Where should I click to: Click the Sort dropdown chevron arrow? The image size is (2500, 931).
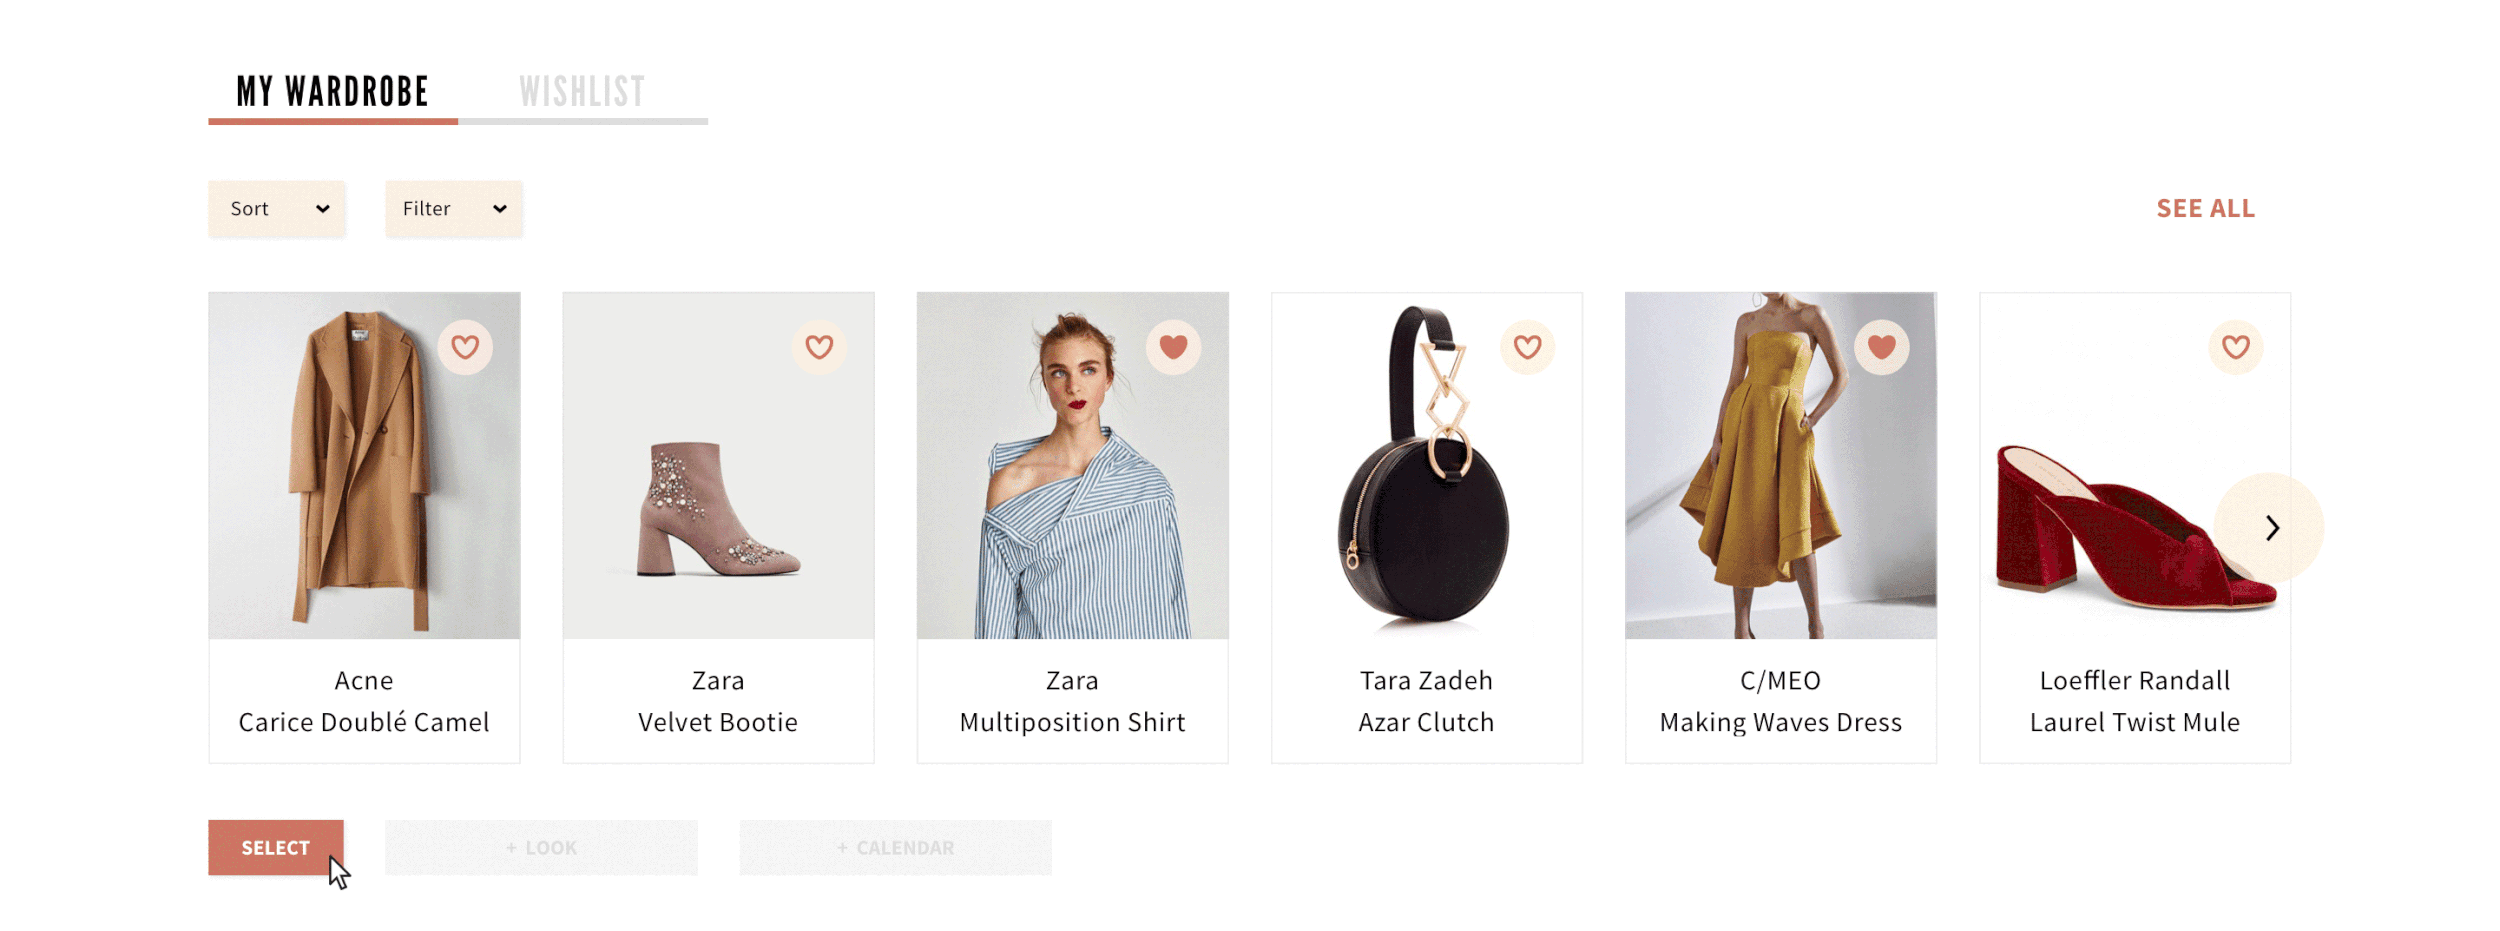pos(322,209)
